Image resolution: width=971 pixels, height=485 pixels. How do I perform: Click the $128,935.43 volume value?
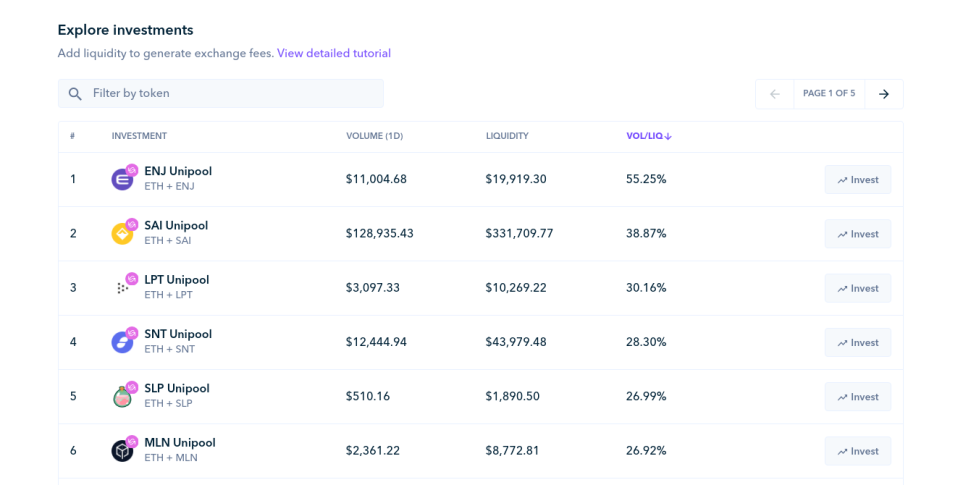(380, 234)
